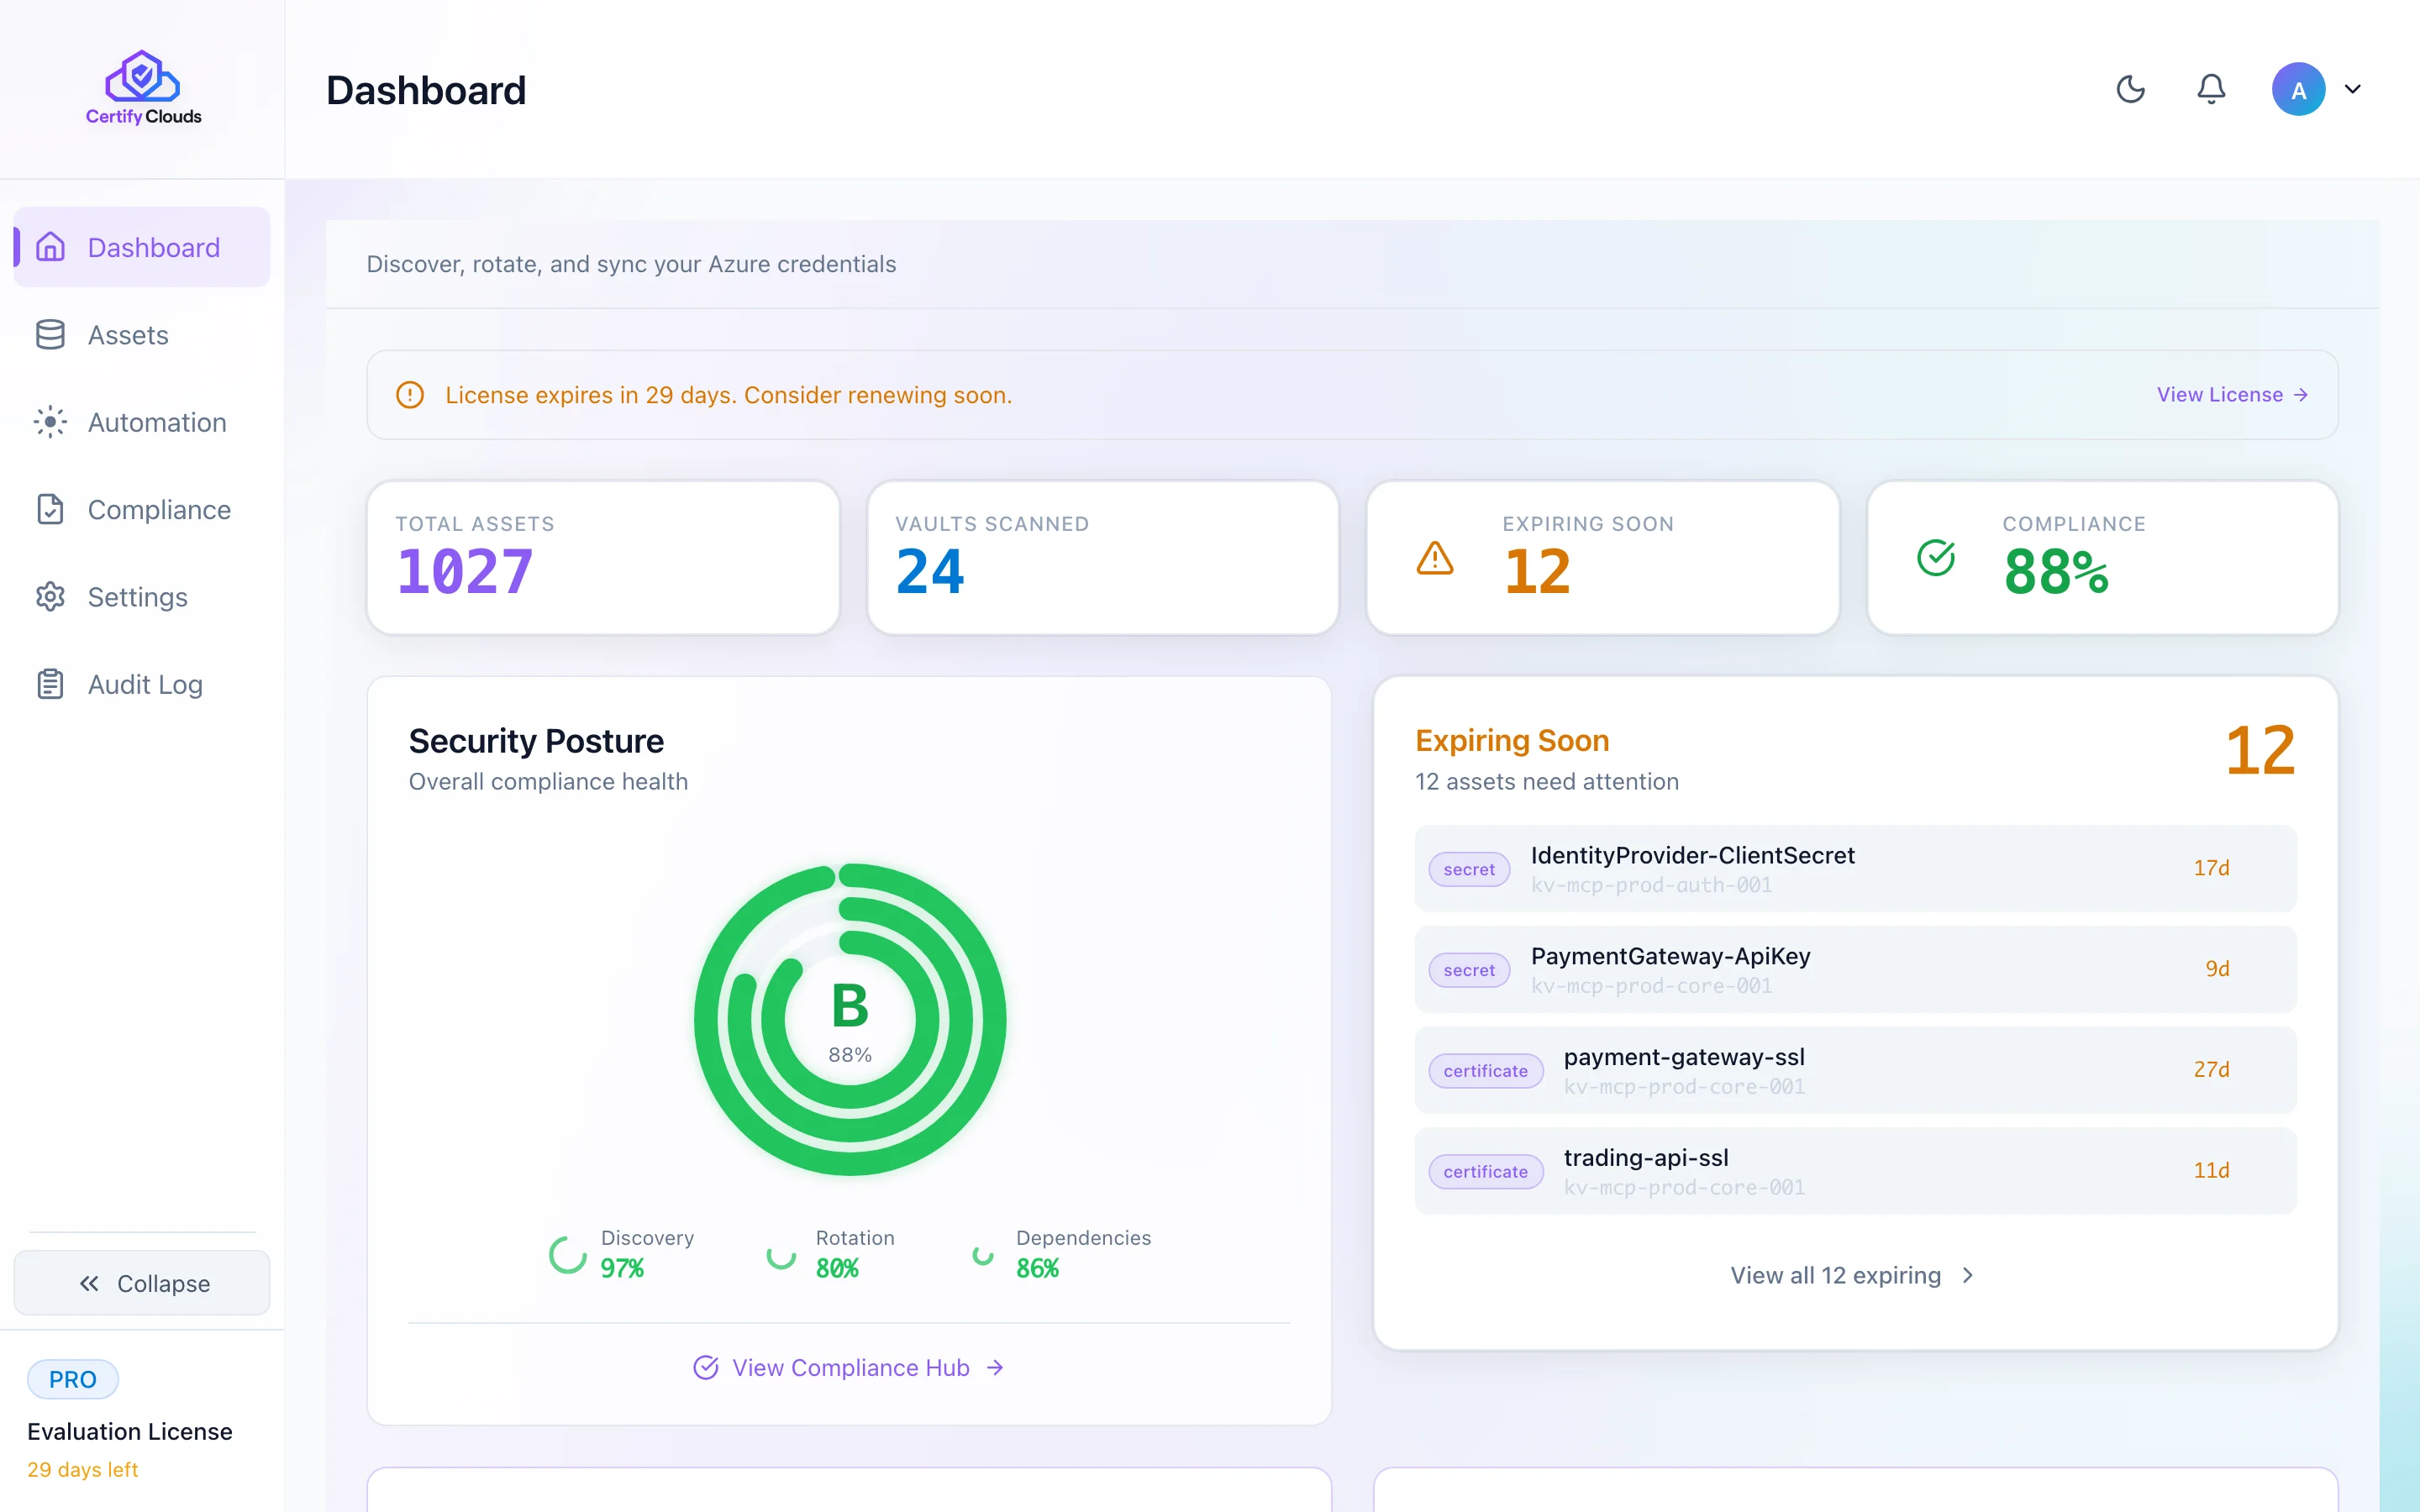Click the Compliance document icon
This screenshot has width=2420, height=1512.
[50, 509]
